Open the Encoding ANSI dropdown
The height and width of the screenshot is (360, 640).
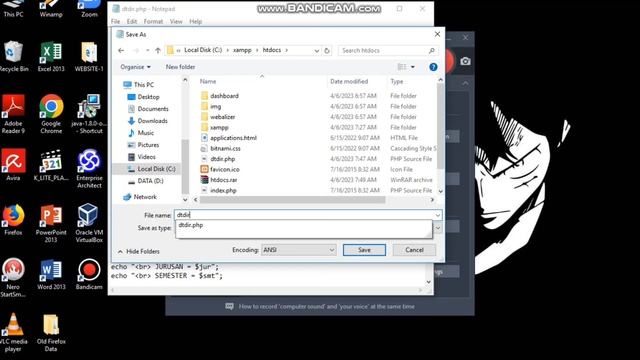point(298,250)
